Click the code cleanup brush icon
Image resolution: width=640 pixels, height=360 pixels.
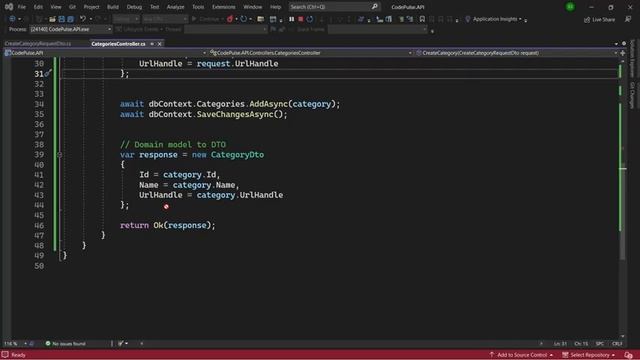[x=121, y=344]
